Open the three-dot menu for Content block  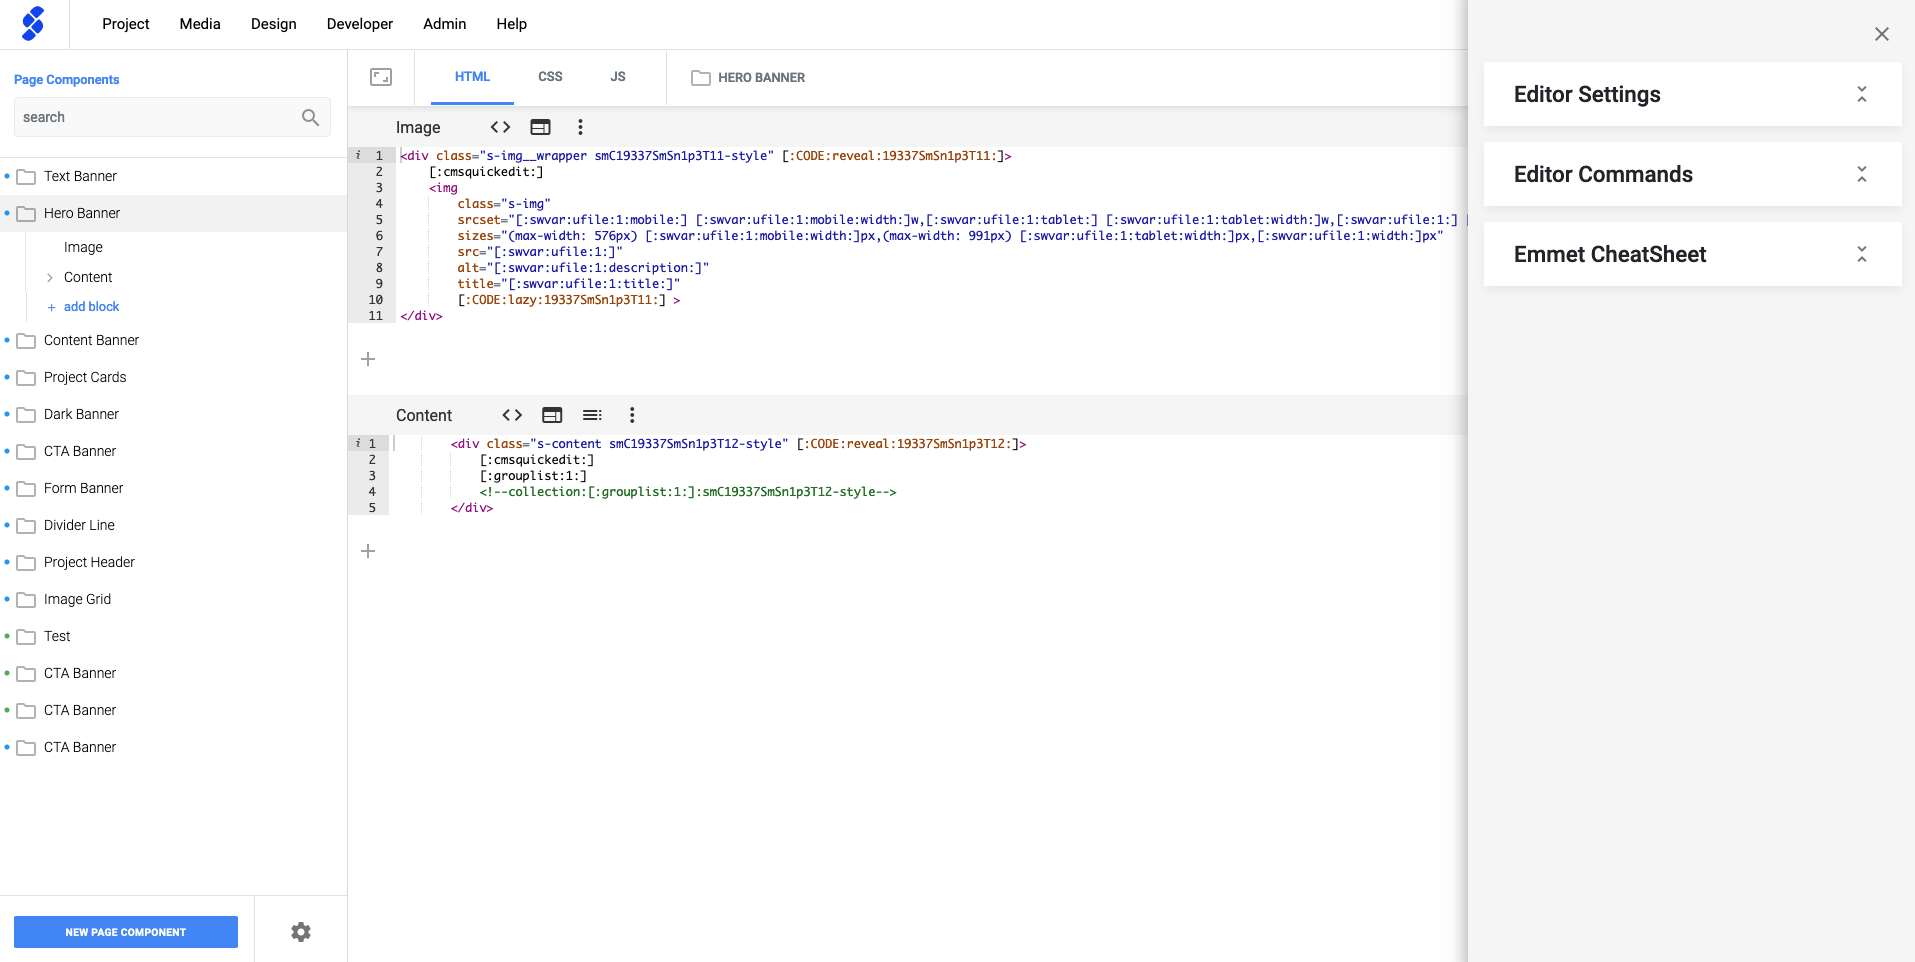[x=632, y=415]
